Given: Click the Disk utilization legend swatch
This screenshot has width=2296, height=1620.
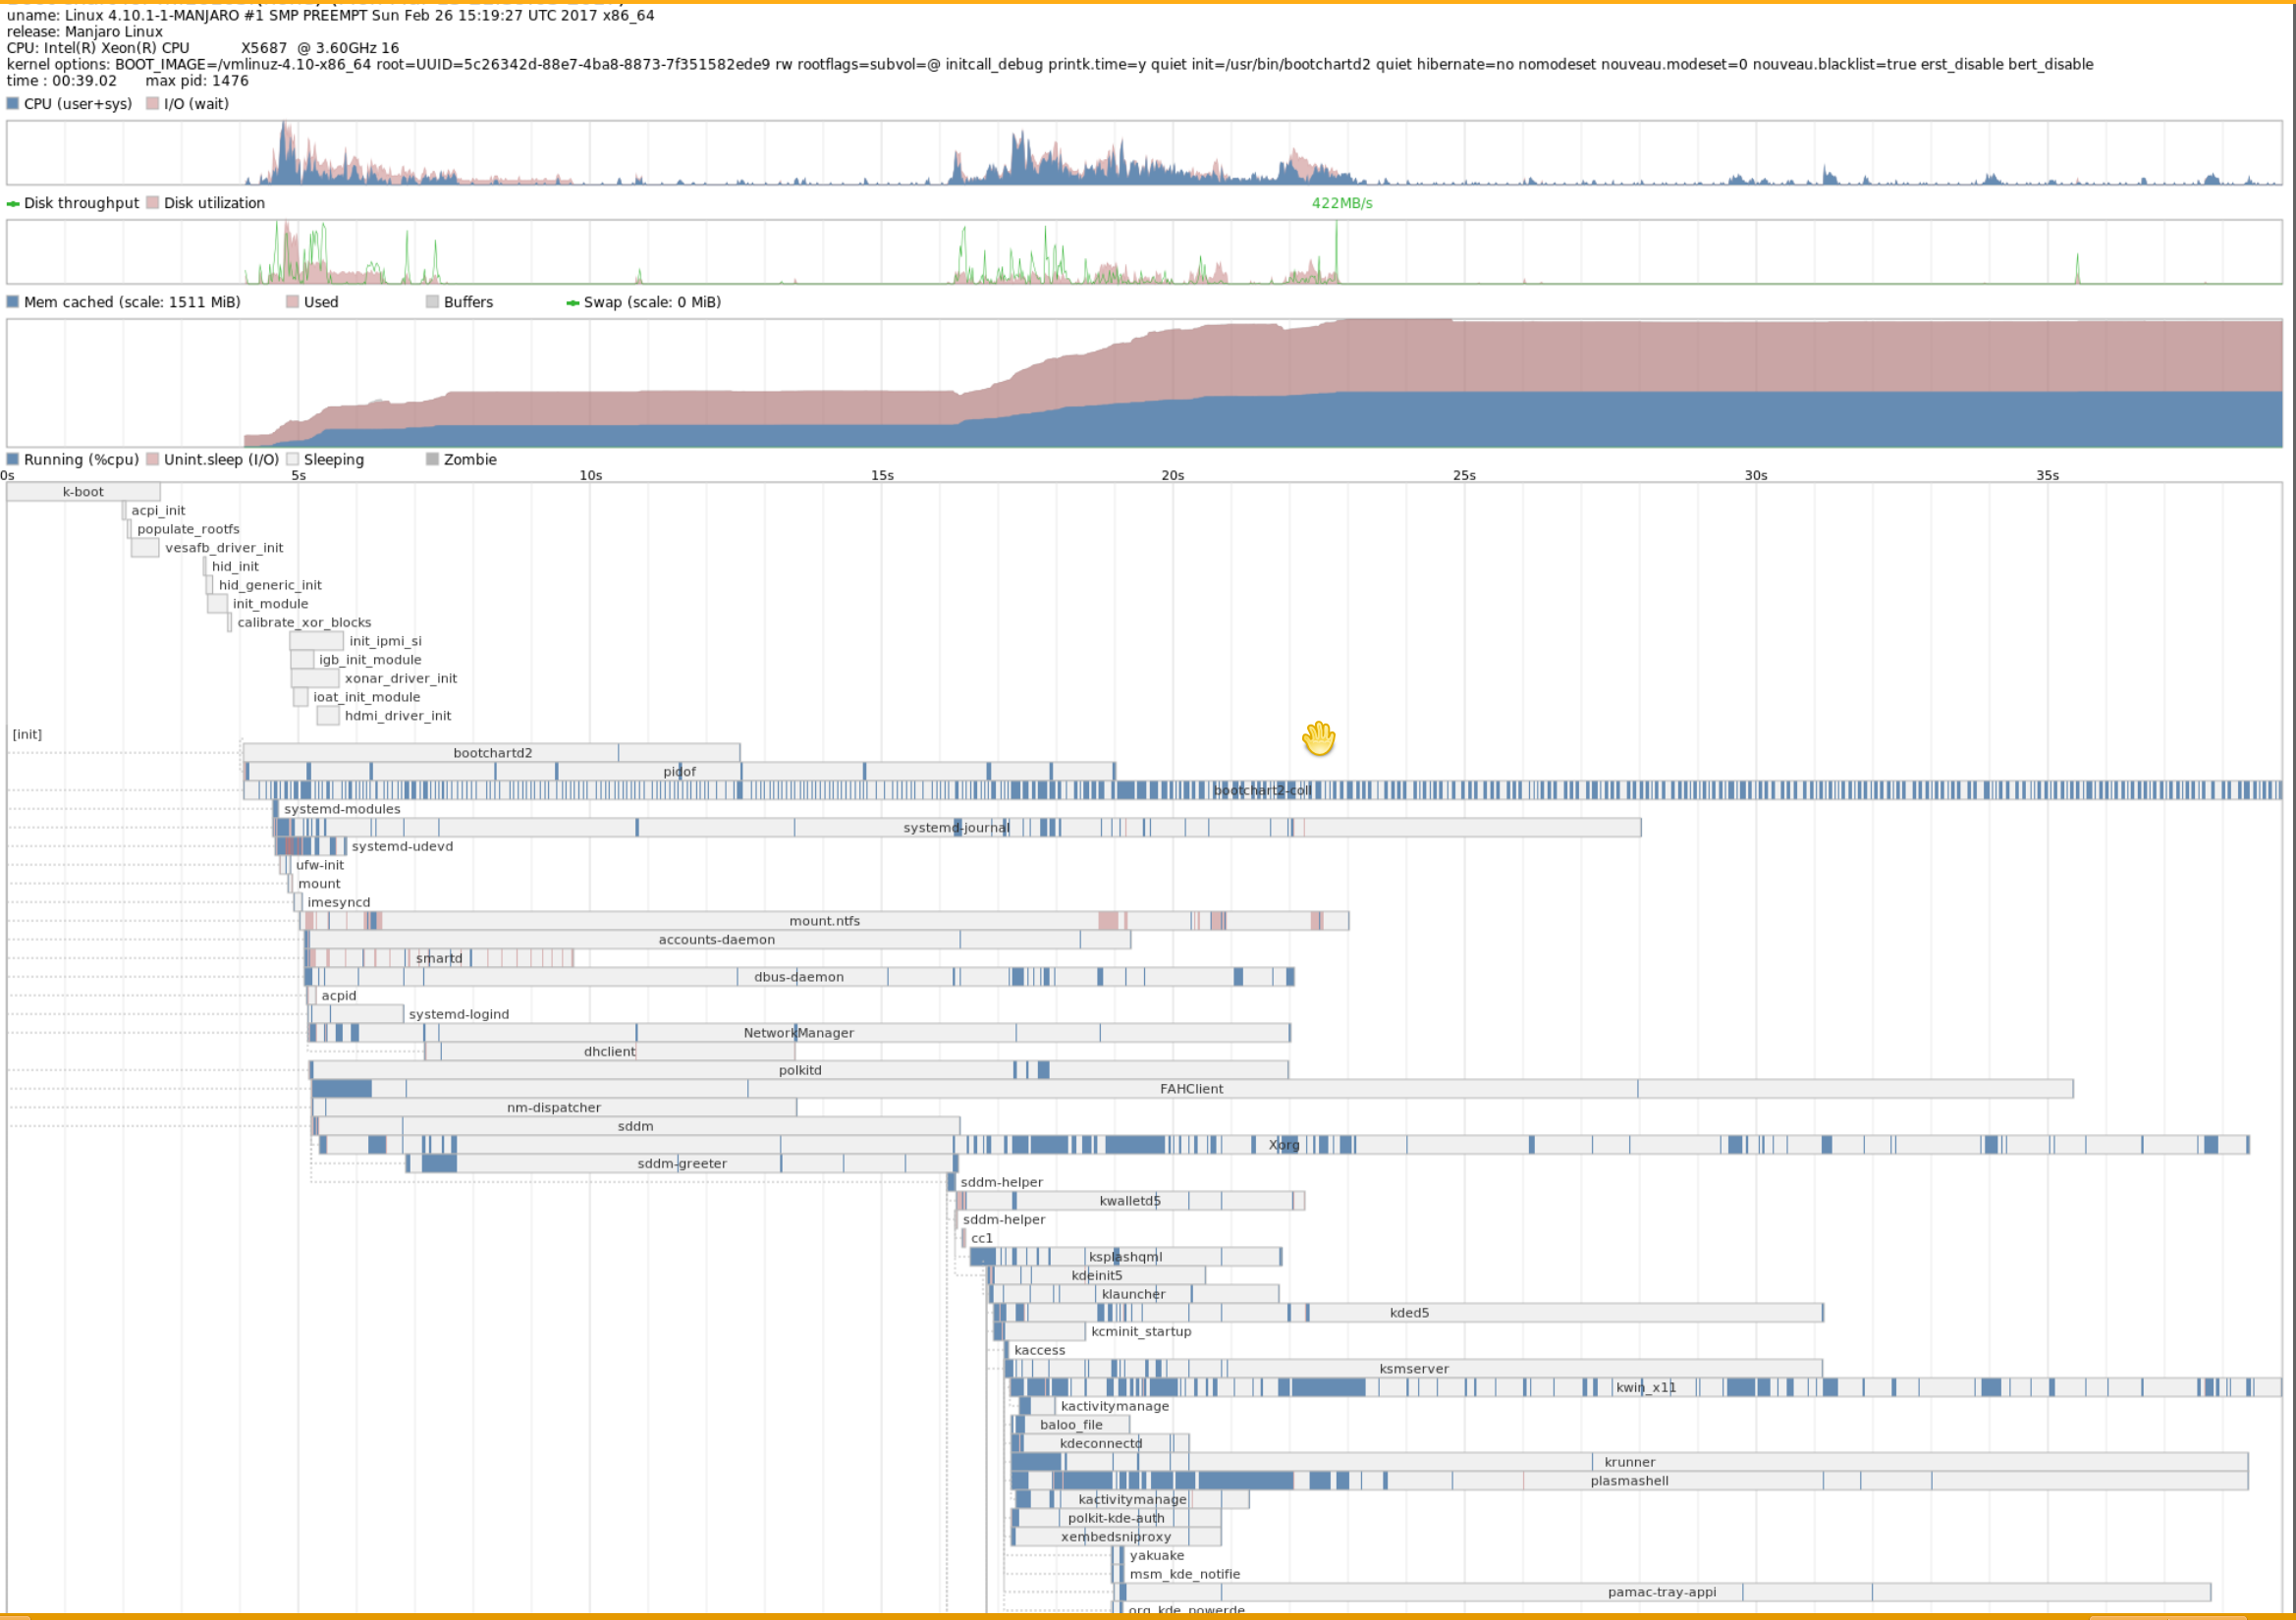Looking at the screenshot, I should click(x=153, y=202).
